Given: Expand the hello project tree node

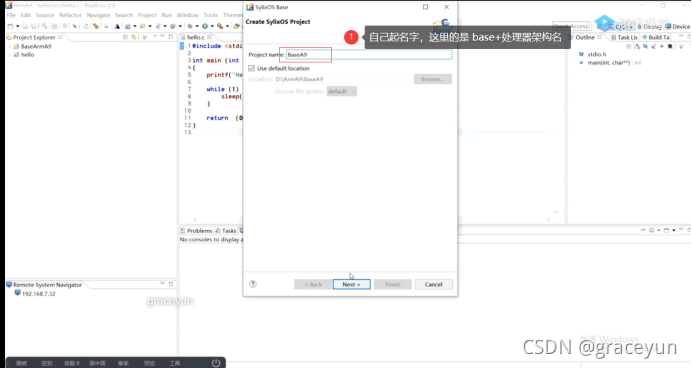Looking at the screenshot, I should (x=10, y=55).
